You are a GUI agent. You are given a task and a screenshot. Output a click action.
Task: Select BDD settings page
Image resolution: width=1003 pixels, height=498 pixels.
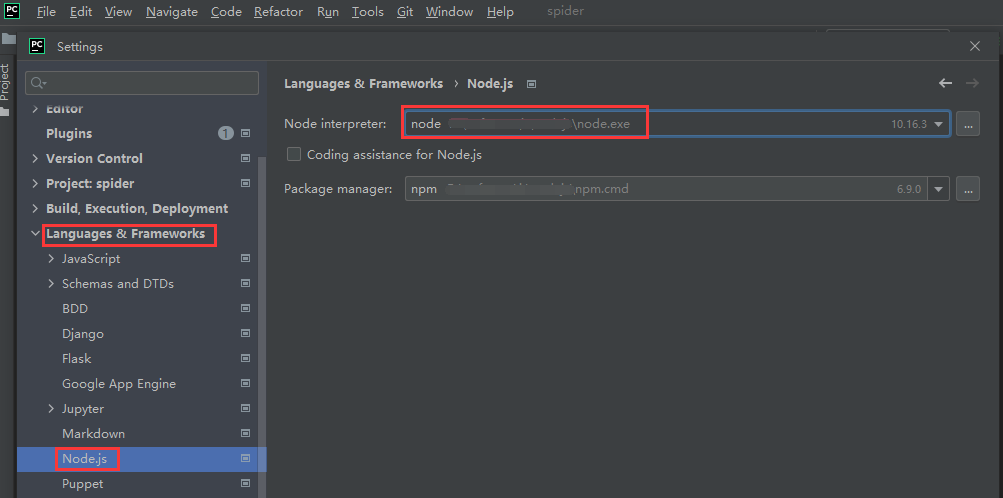pos(75,309)
